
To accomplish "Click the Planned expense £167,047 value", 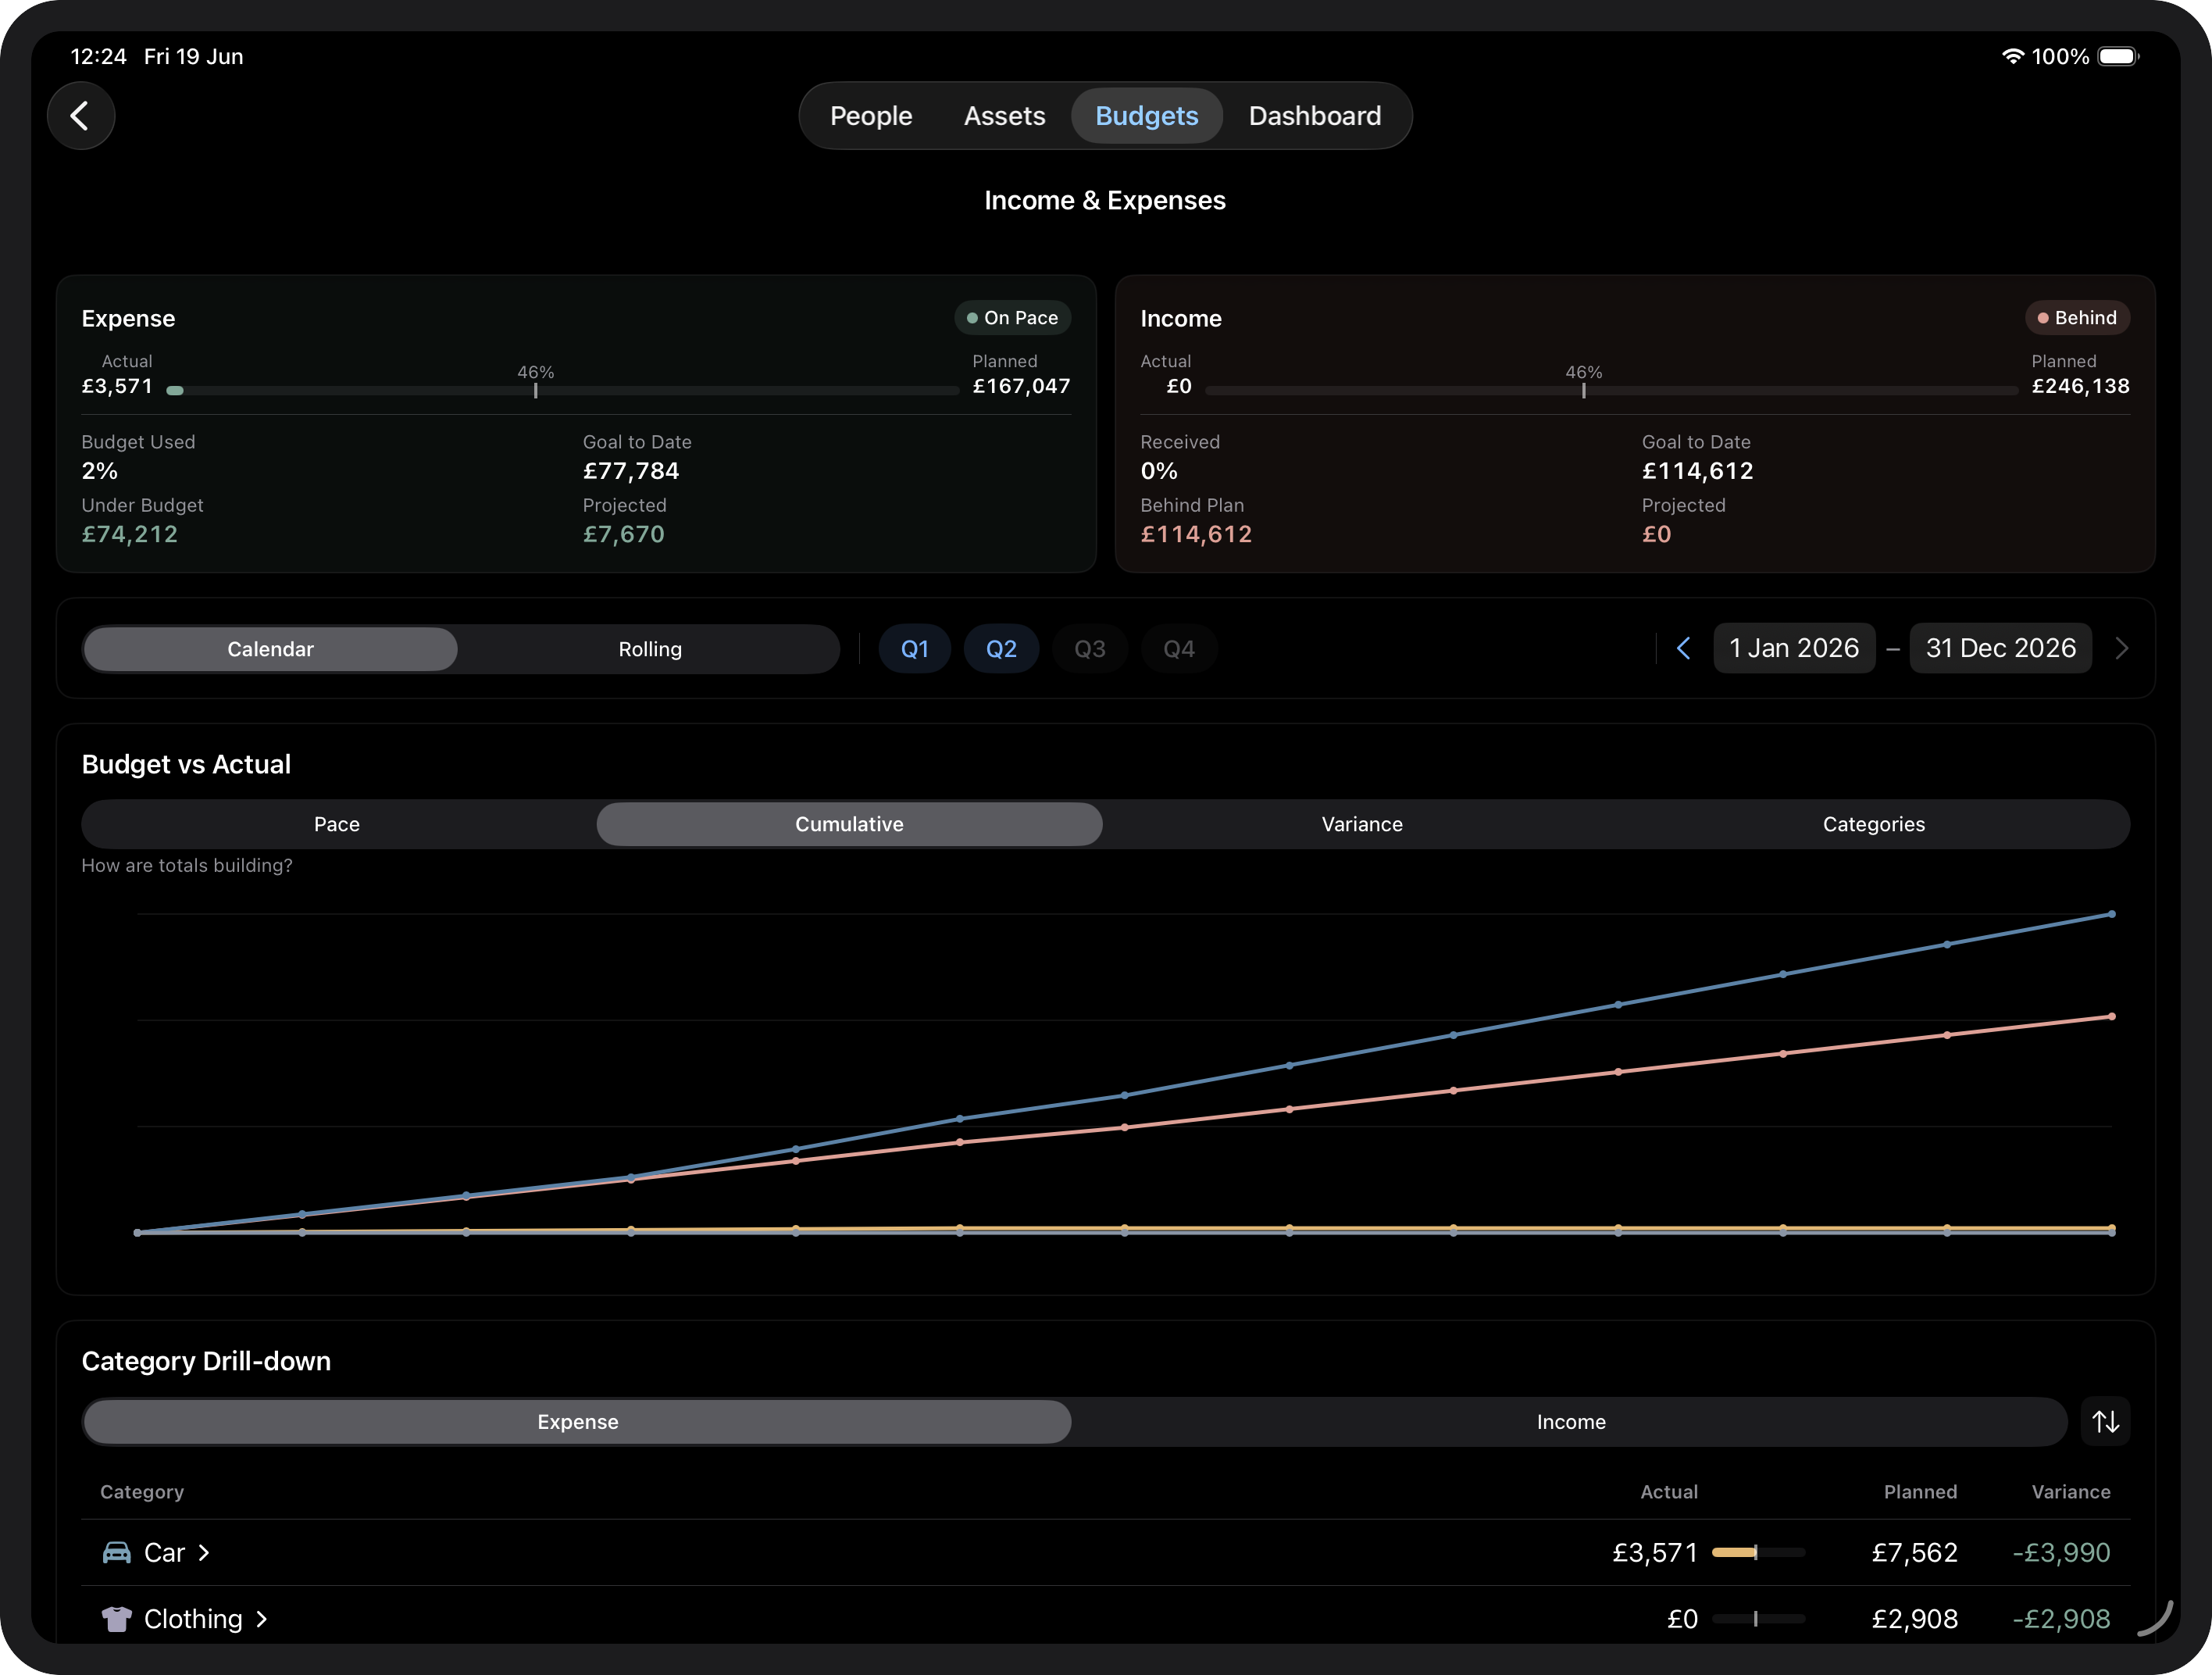I will (x=1021, y=386).
